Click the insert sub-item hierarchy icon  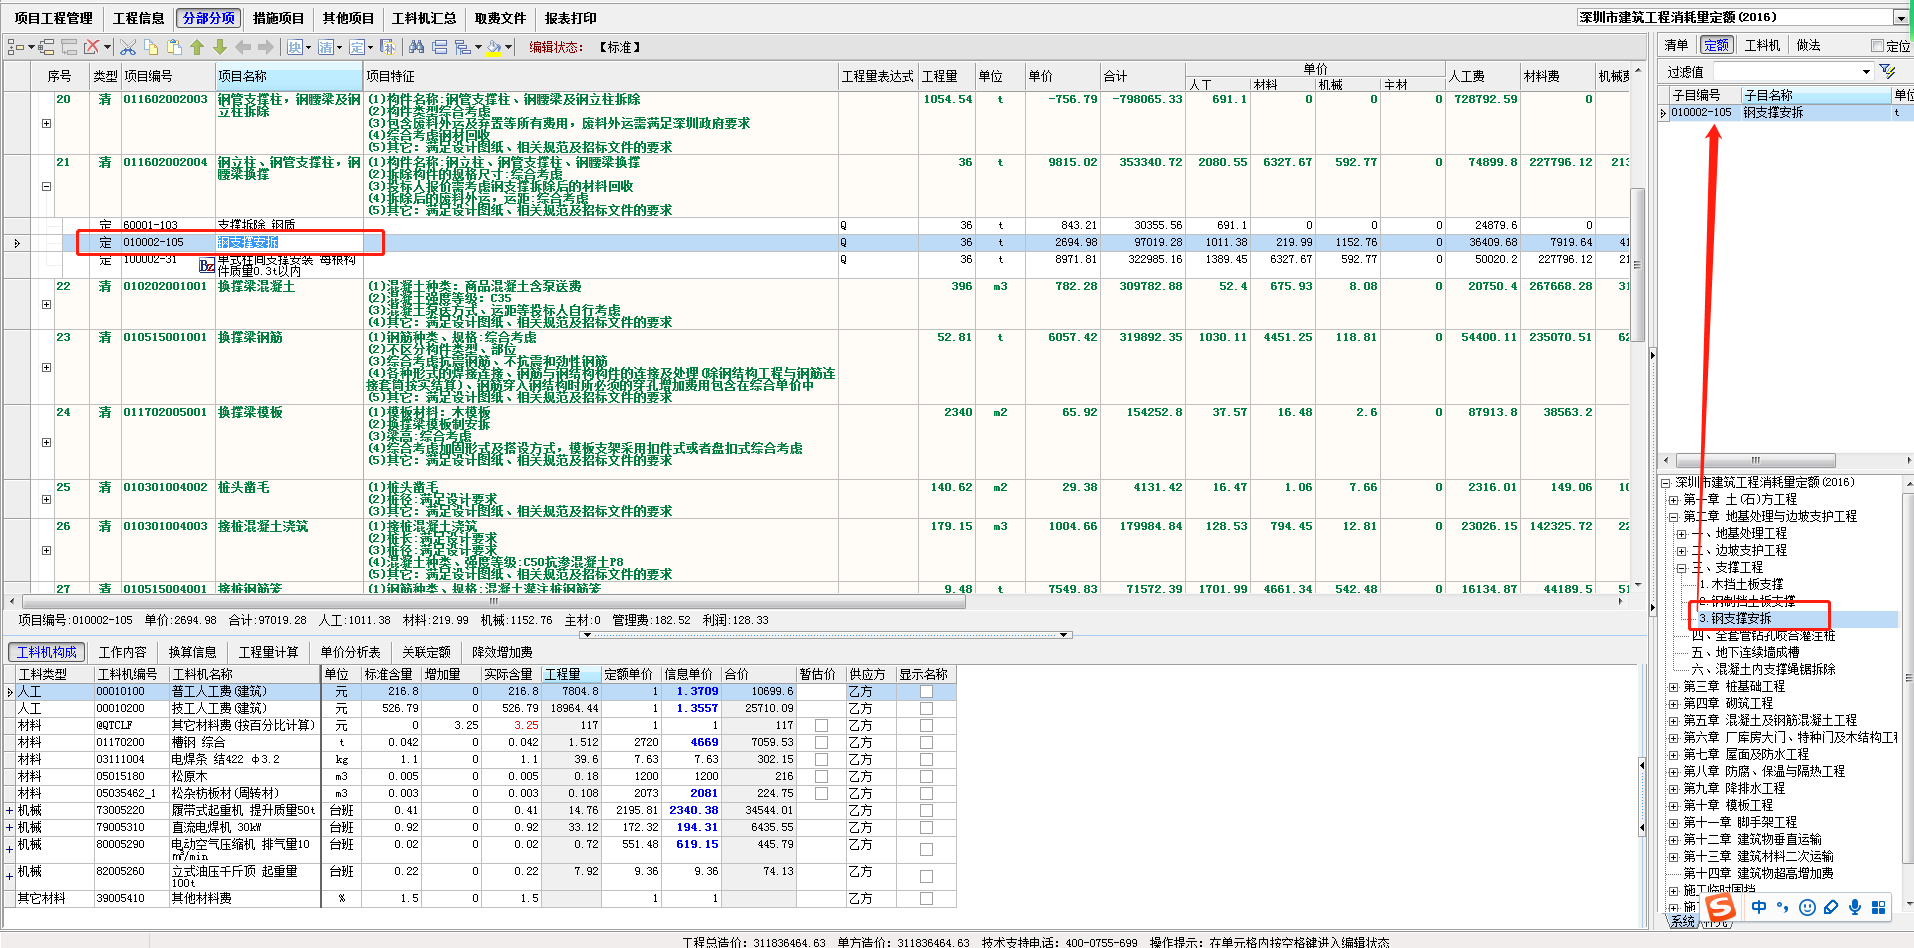46,47
